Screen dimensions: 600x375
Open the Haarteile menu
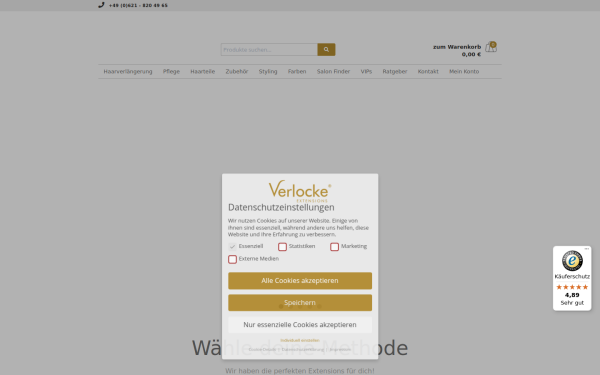[202, 72]
